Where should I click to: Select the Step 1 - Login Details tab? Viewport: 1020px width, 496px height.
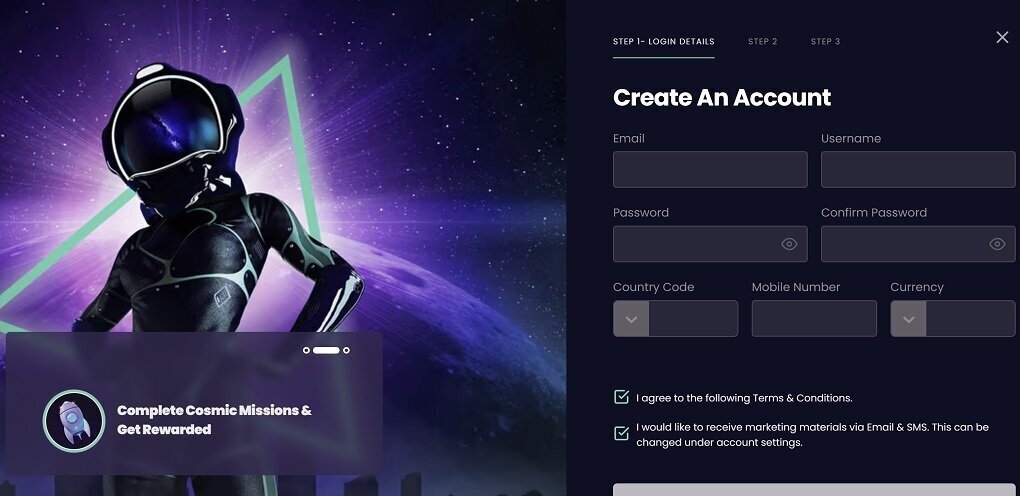coord(664,42)
